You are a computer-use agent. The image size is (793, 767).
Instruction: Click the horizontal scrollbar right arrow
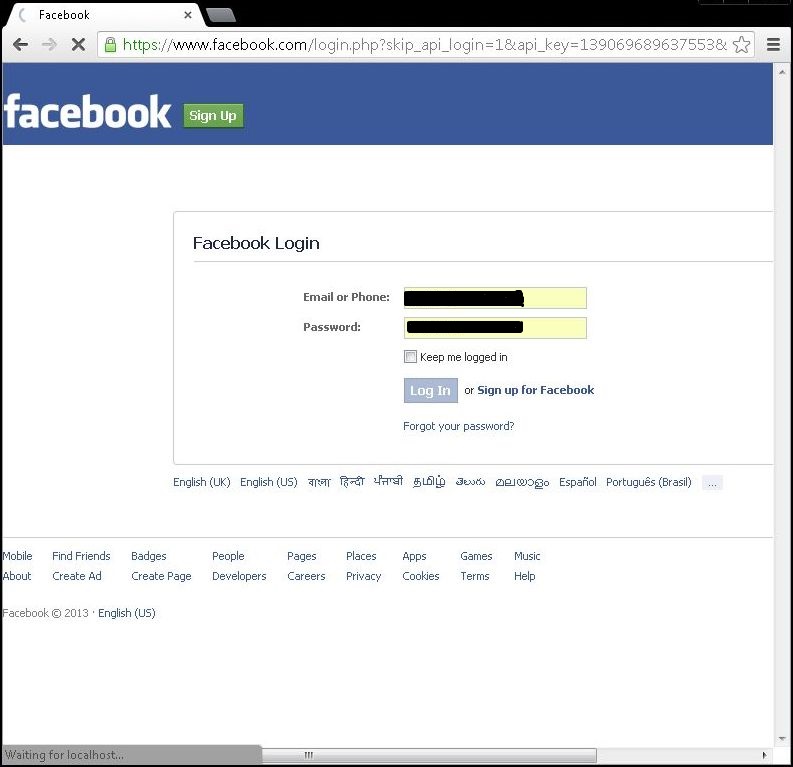[x=764, y=755]
